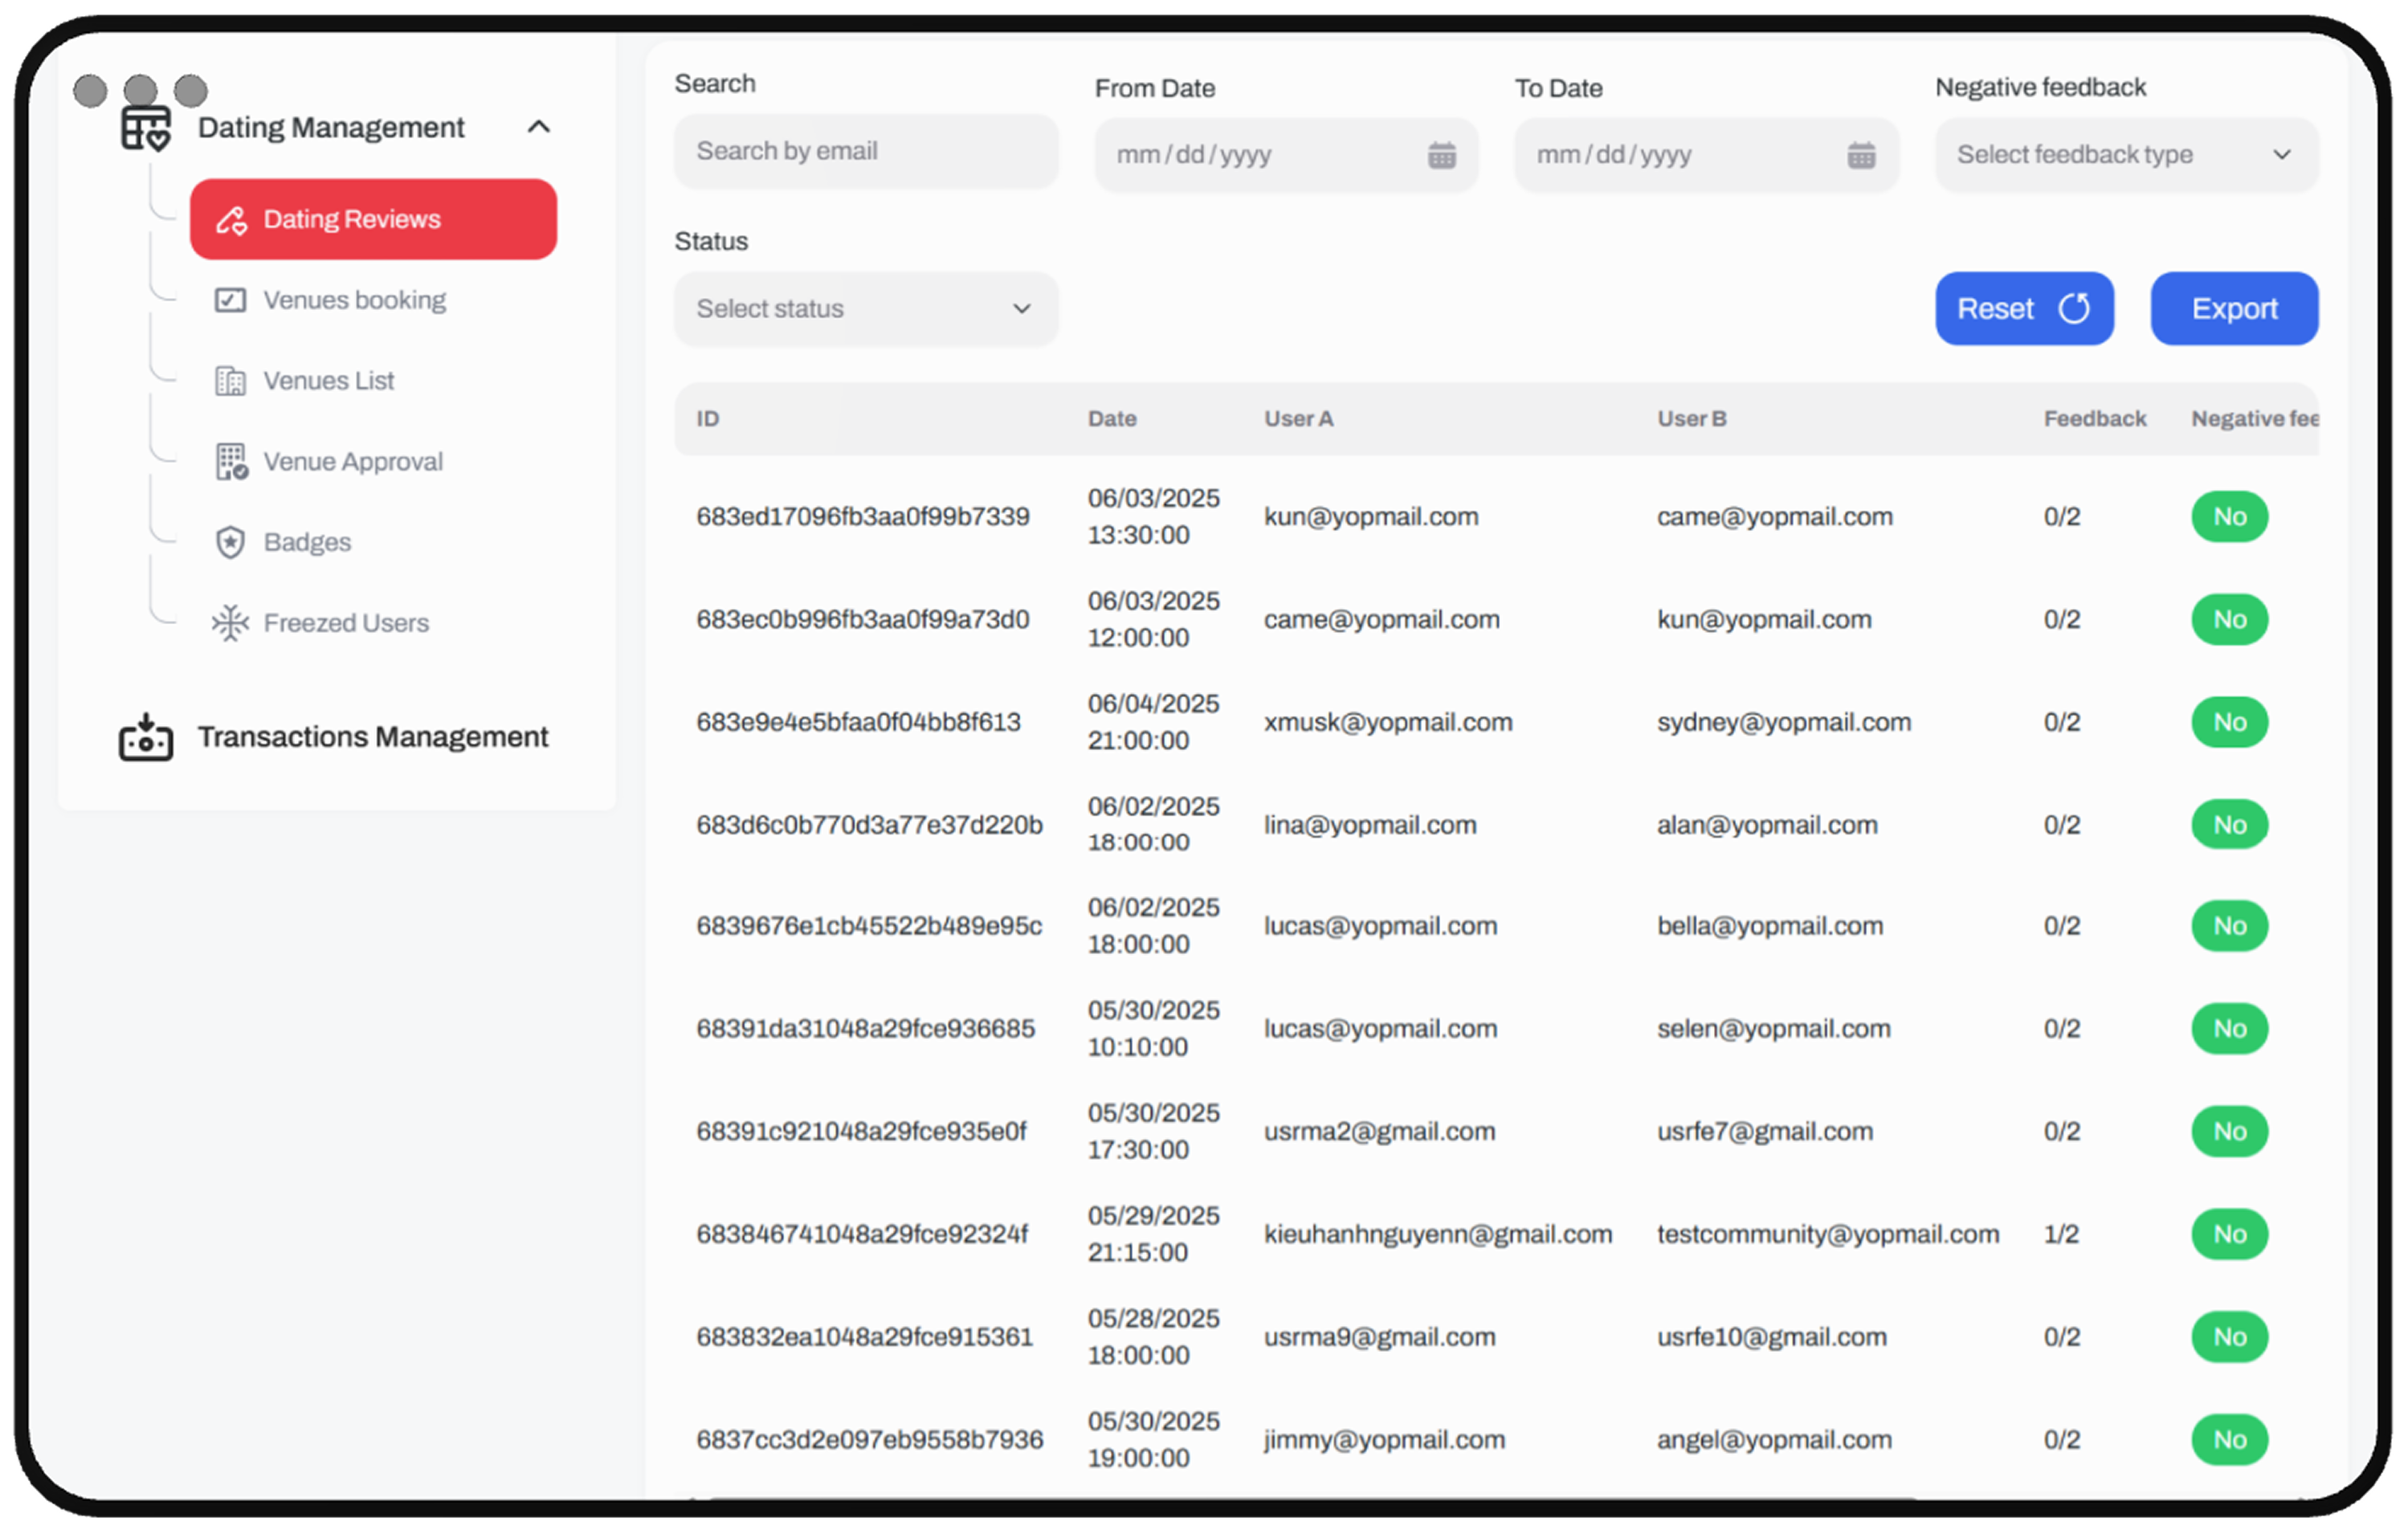Click the Dating Management calendar-heart icon

click(146, 128)
